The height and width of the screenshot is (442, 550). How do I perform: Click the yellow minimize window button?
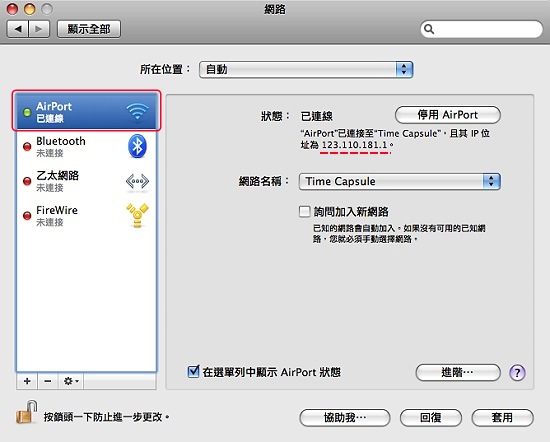point(30,9)
